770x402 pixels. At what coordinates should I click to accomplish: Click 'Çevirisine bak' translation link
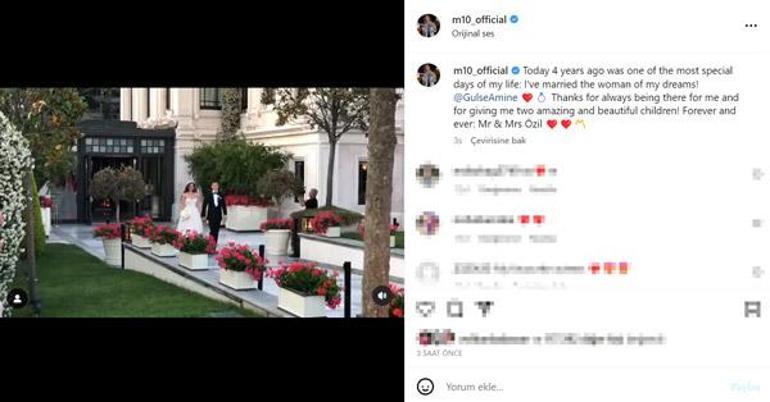[498, 140]
